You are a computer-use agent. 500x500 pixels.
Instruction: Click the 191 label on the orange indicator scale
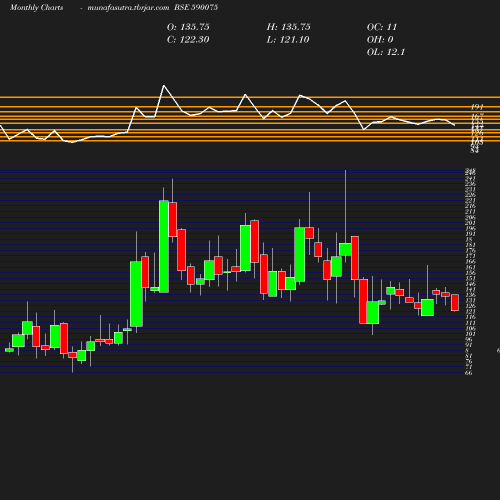point(477,107)
